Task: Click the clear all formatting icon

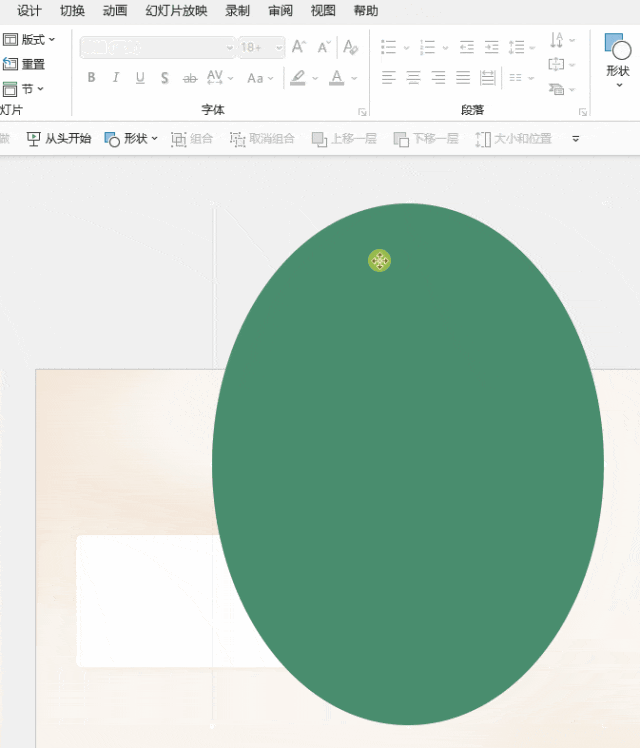Action: tap(350, 47)
